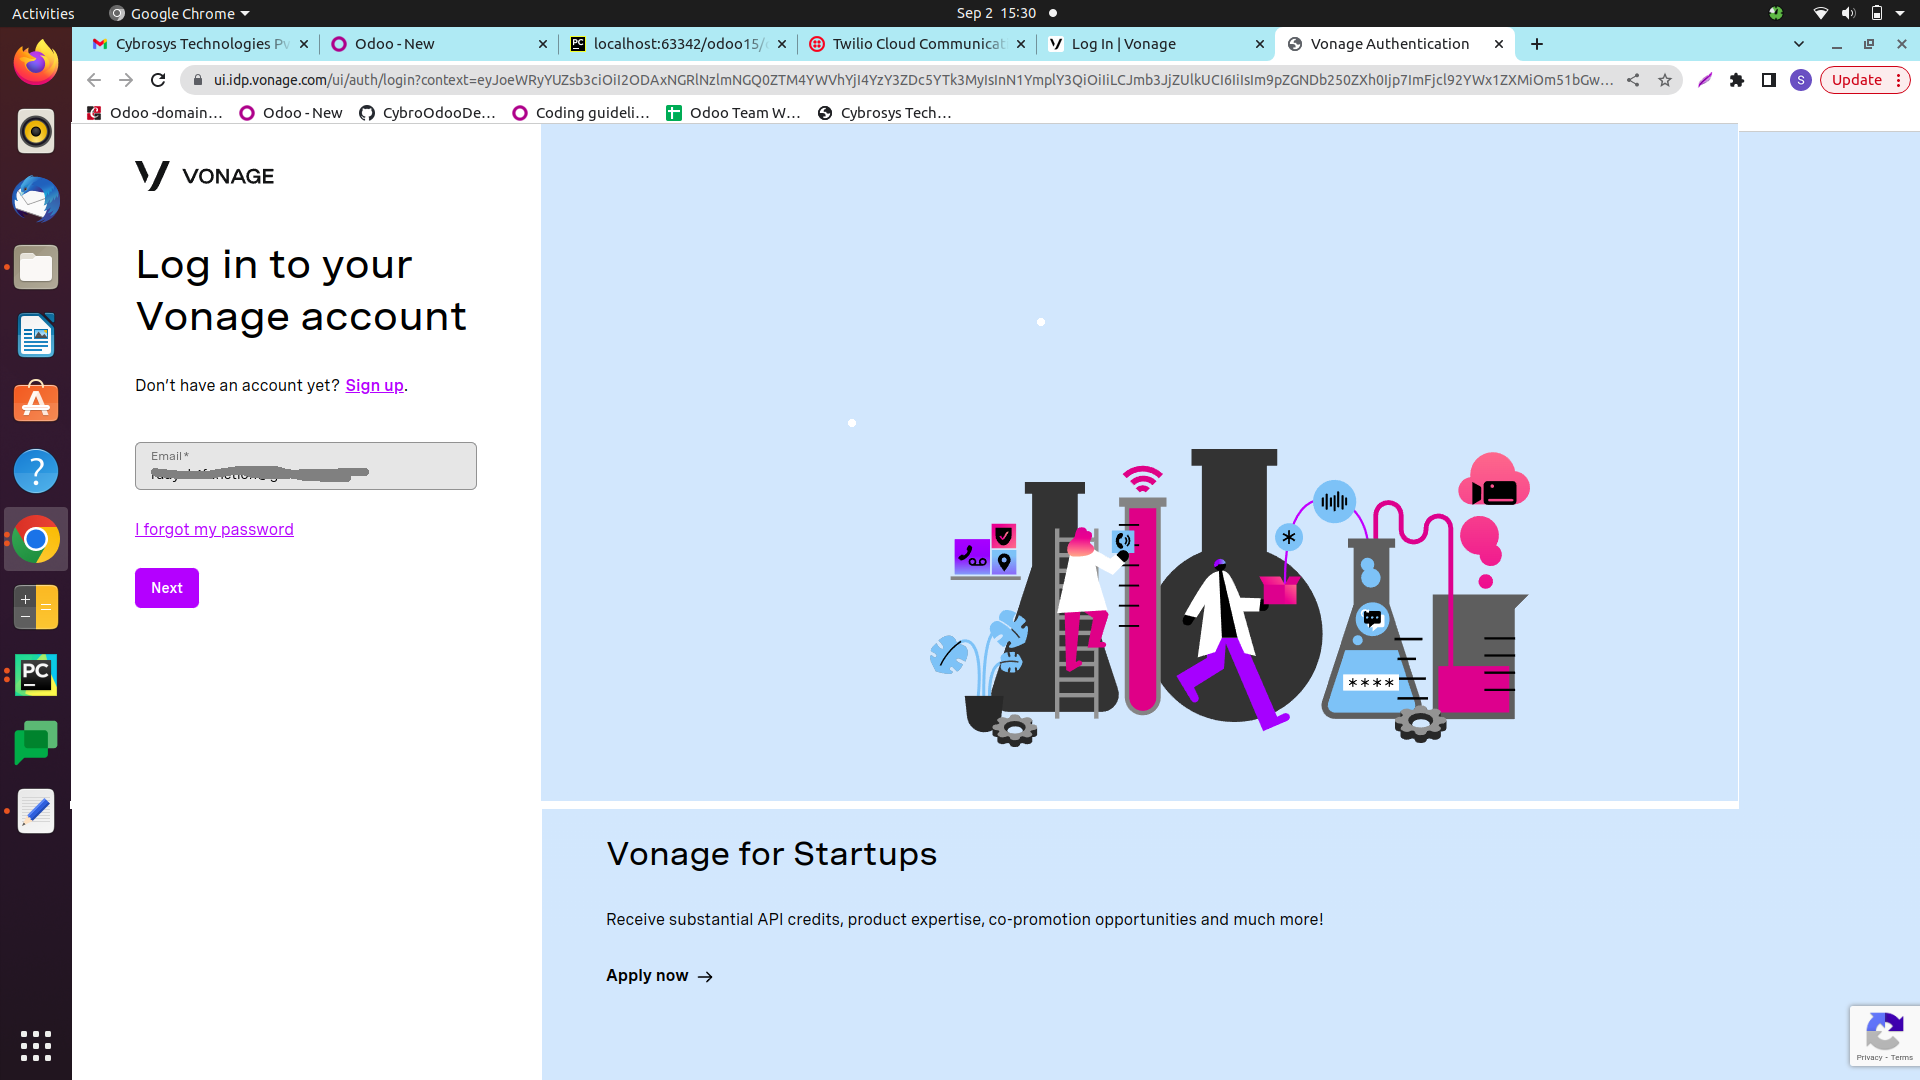Focus the Email input field
The width and height of the screenshot is (1920, 1080).
click(x=305, y=466)
